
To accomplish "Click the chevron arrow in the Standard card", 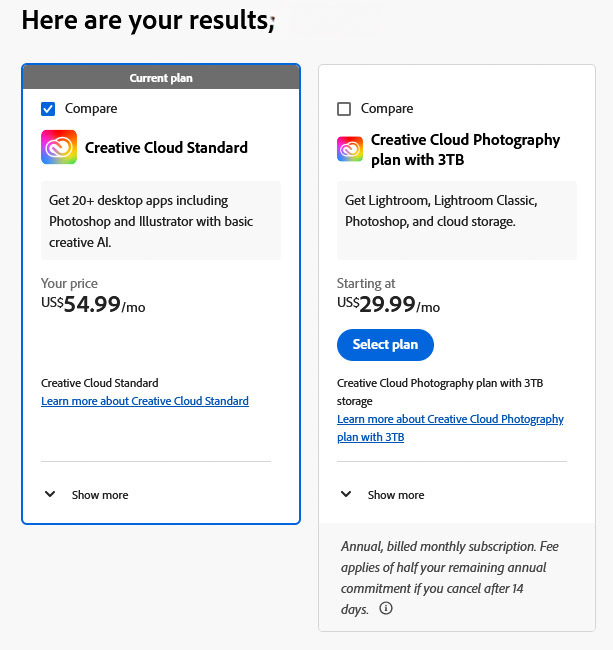I will tap(51, 494).
